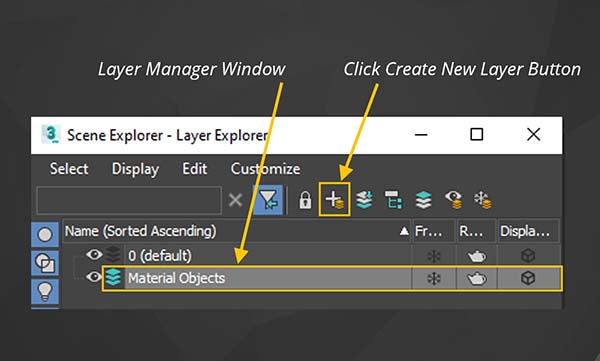Toggle the display shapes filter button
This screenshot has width=600, height=361.
(x=45, y=263)
